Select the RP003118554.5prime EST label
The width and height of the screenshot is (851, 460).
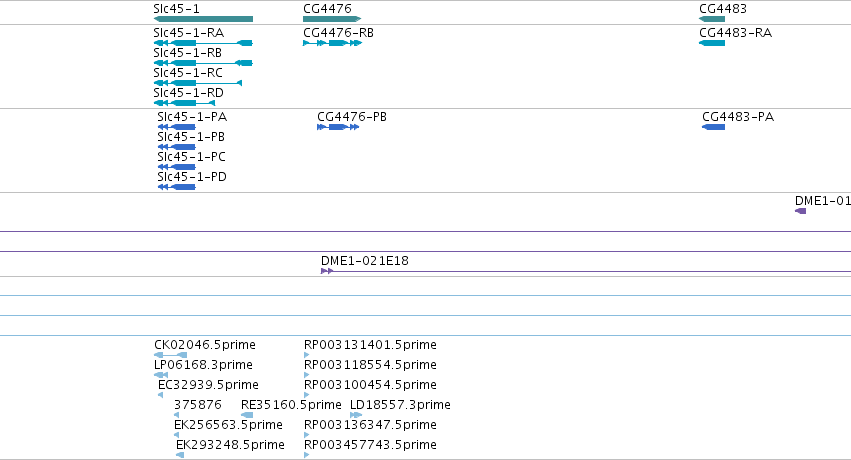pyautogui.click(x=370, y=365)
